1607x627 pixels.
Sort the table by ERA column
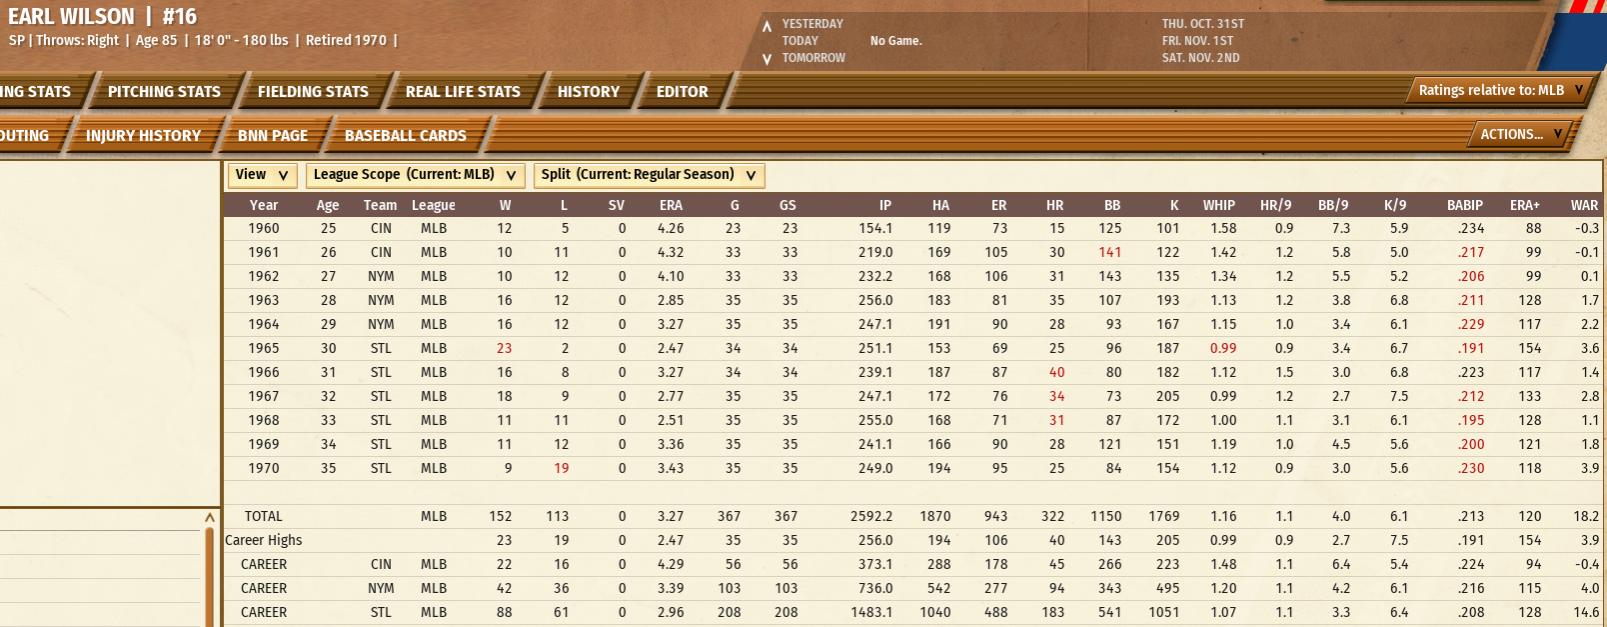pos(670,205)
